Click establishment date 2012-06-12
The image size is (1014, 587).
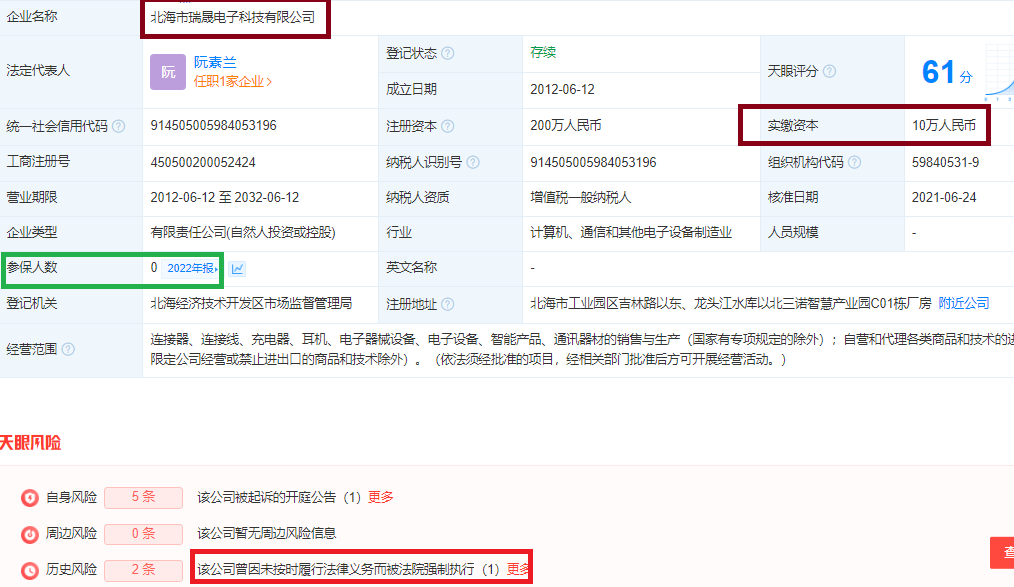563,89
